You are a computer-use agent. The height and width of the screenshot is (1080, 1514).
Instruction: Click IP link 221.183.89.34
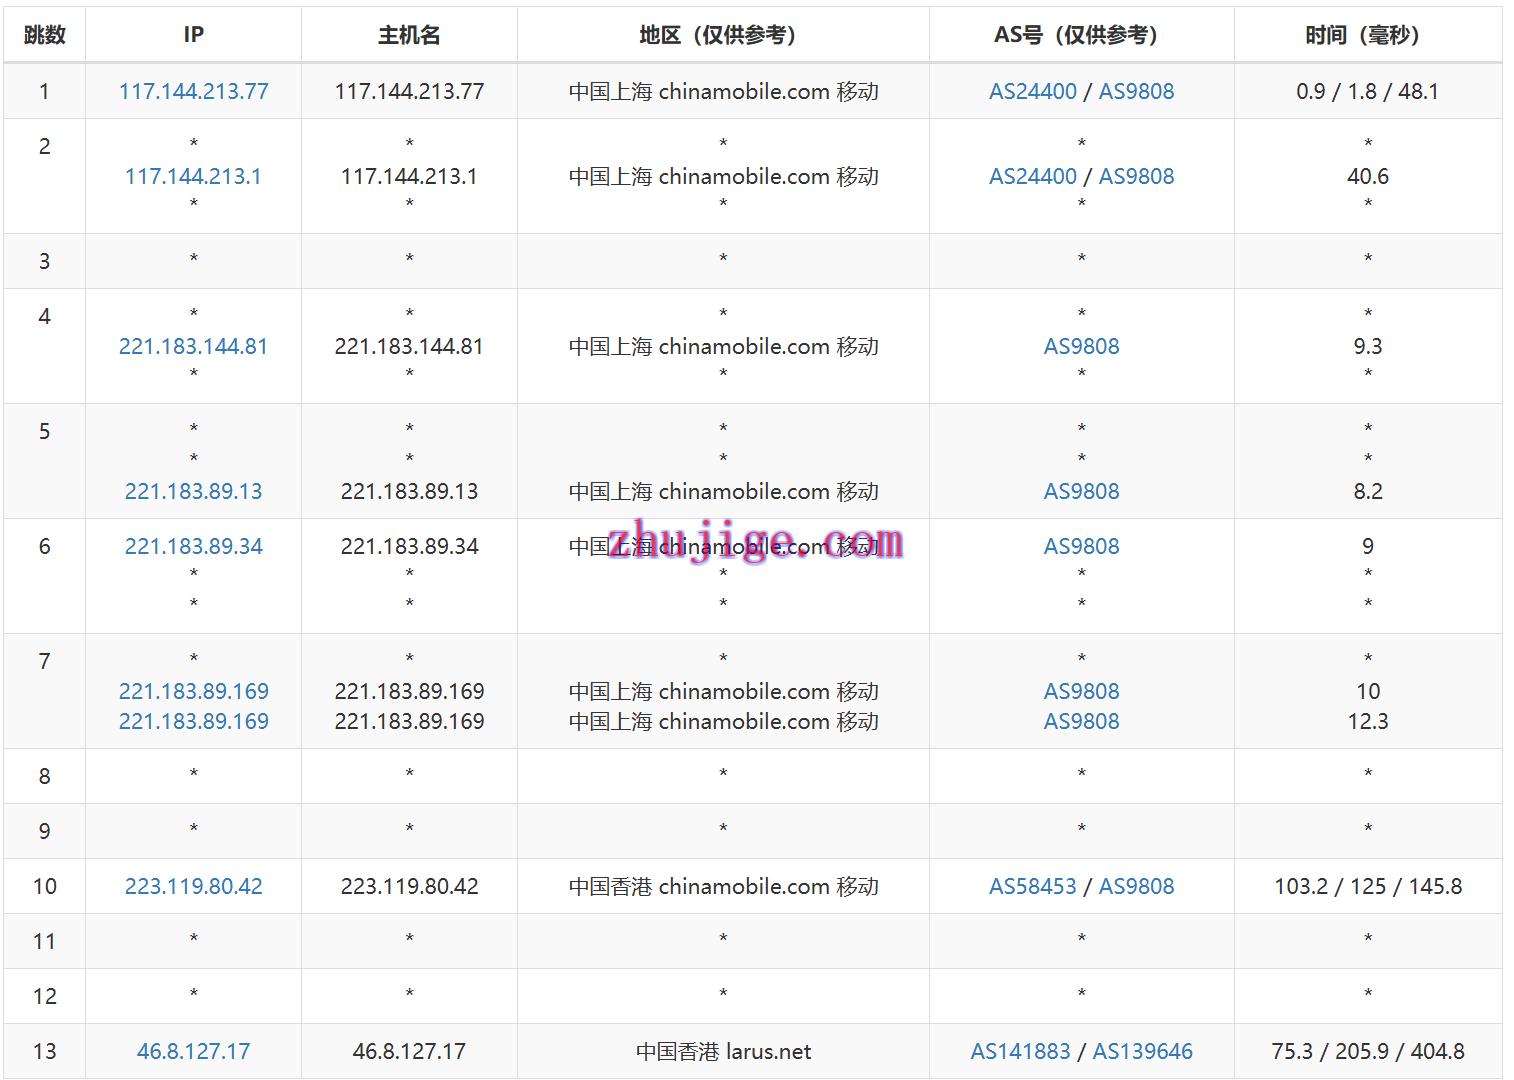(193, 546)
